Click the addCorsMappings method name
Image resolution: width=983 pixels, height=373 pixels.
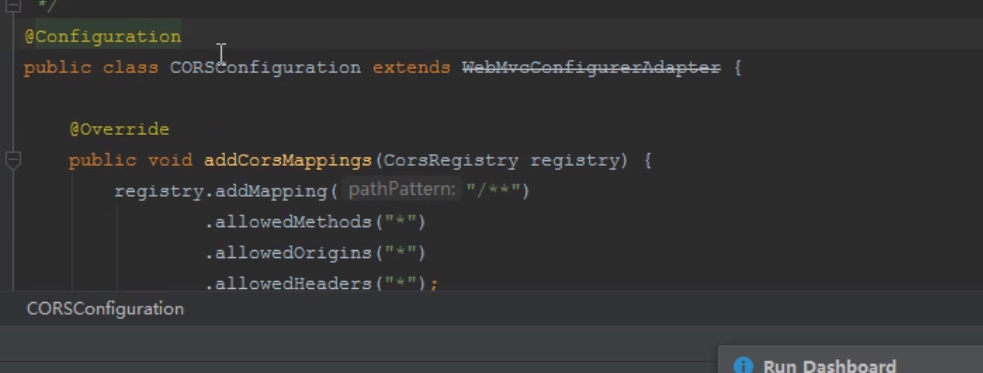[288, 160]
